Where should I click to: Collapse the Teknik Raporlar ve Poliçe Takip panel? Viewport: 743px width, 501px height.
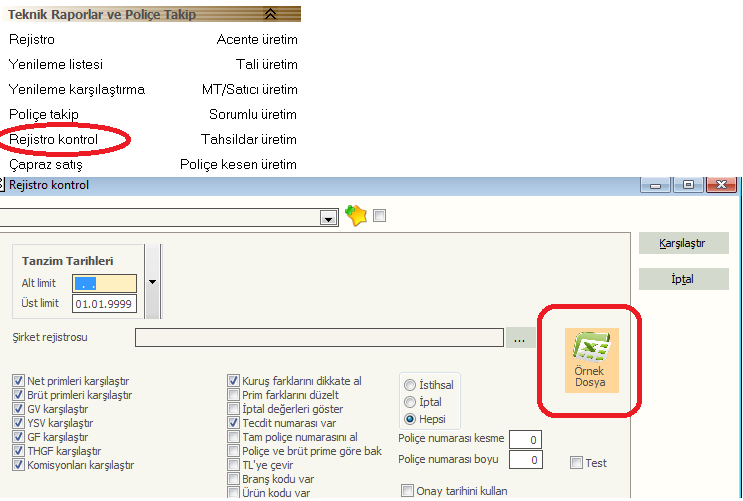(269, 14)
